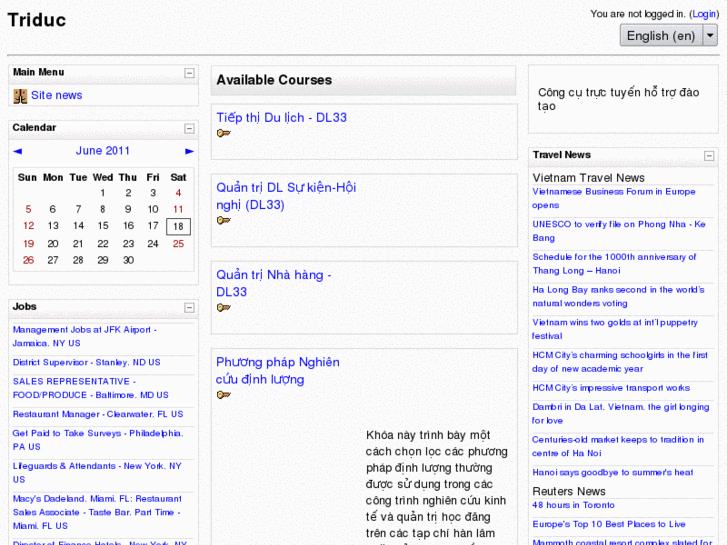
Task: Hide the Travel News block
Action: click(709, 156)
